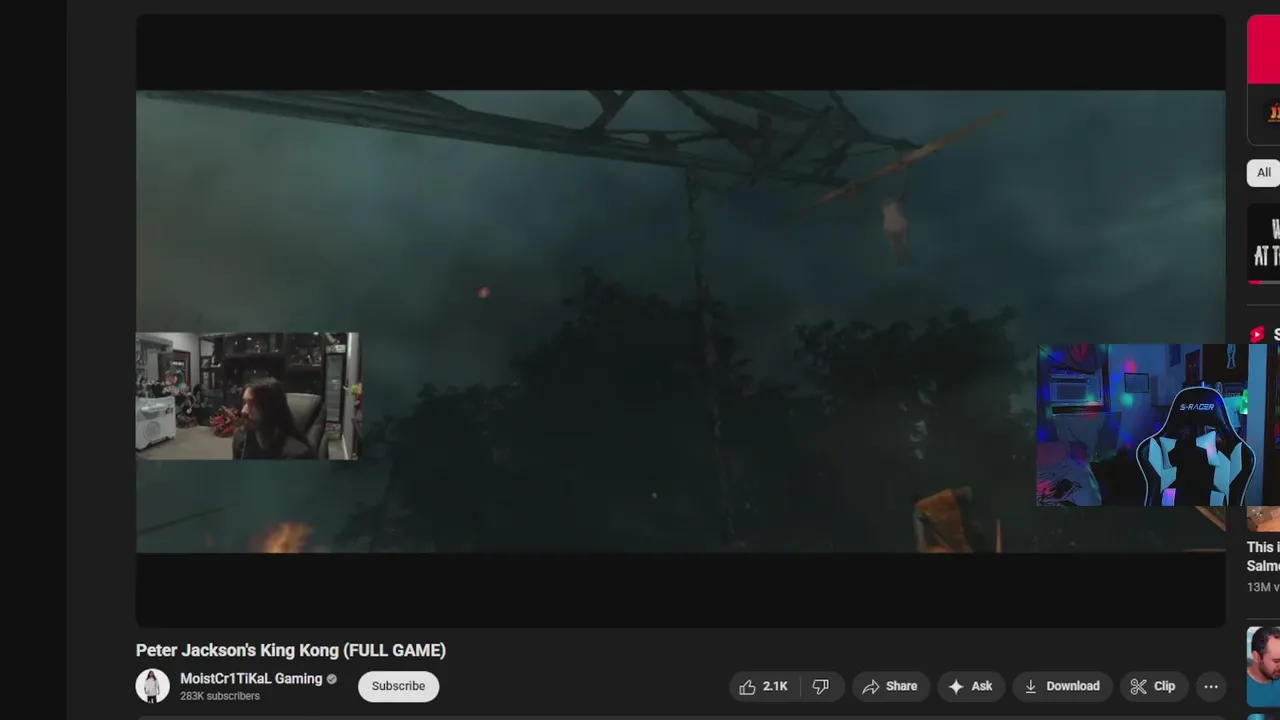The height and width of the screenshot is (720, 1280).
Task: Open the recommended Salmon video thumbnail
Action: click(x=1264, y=518)
